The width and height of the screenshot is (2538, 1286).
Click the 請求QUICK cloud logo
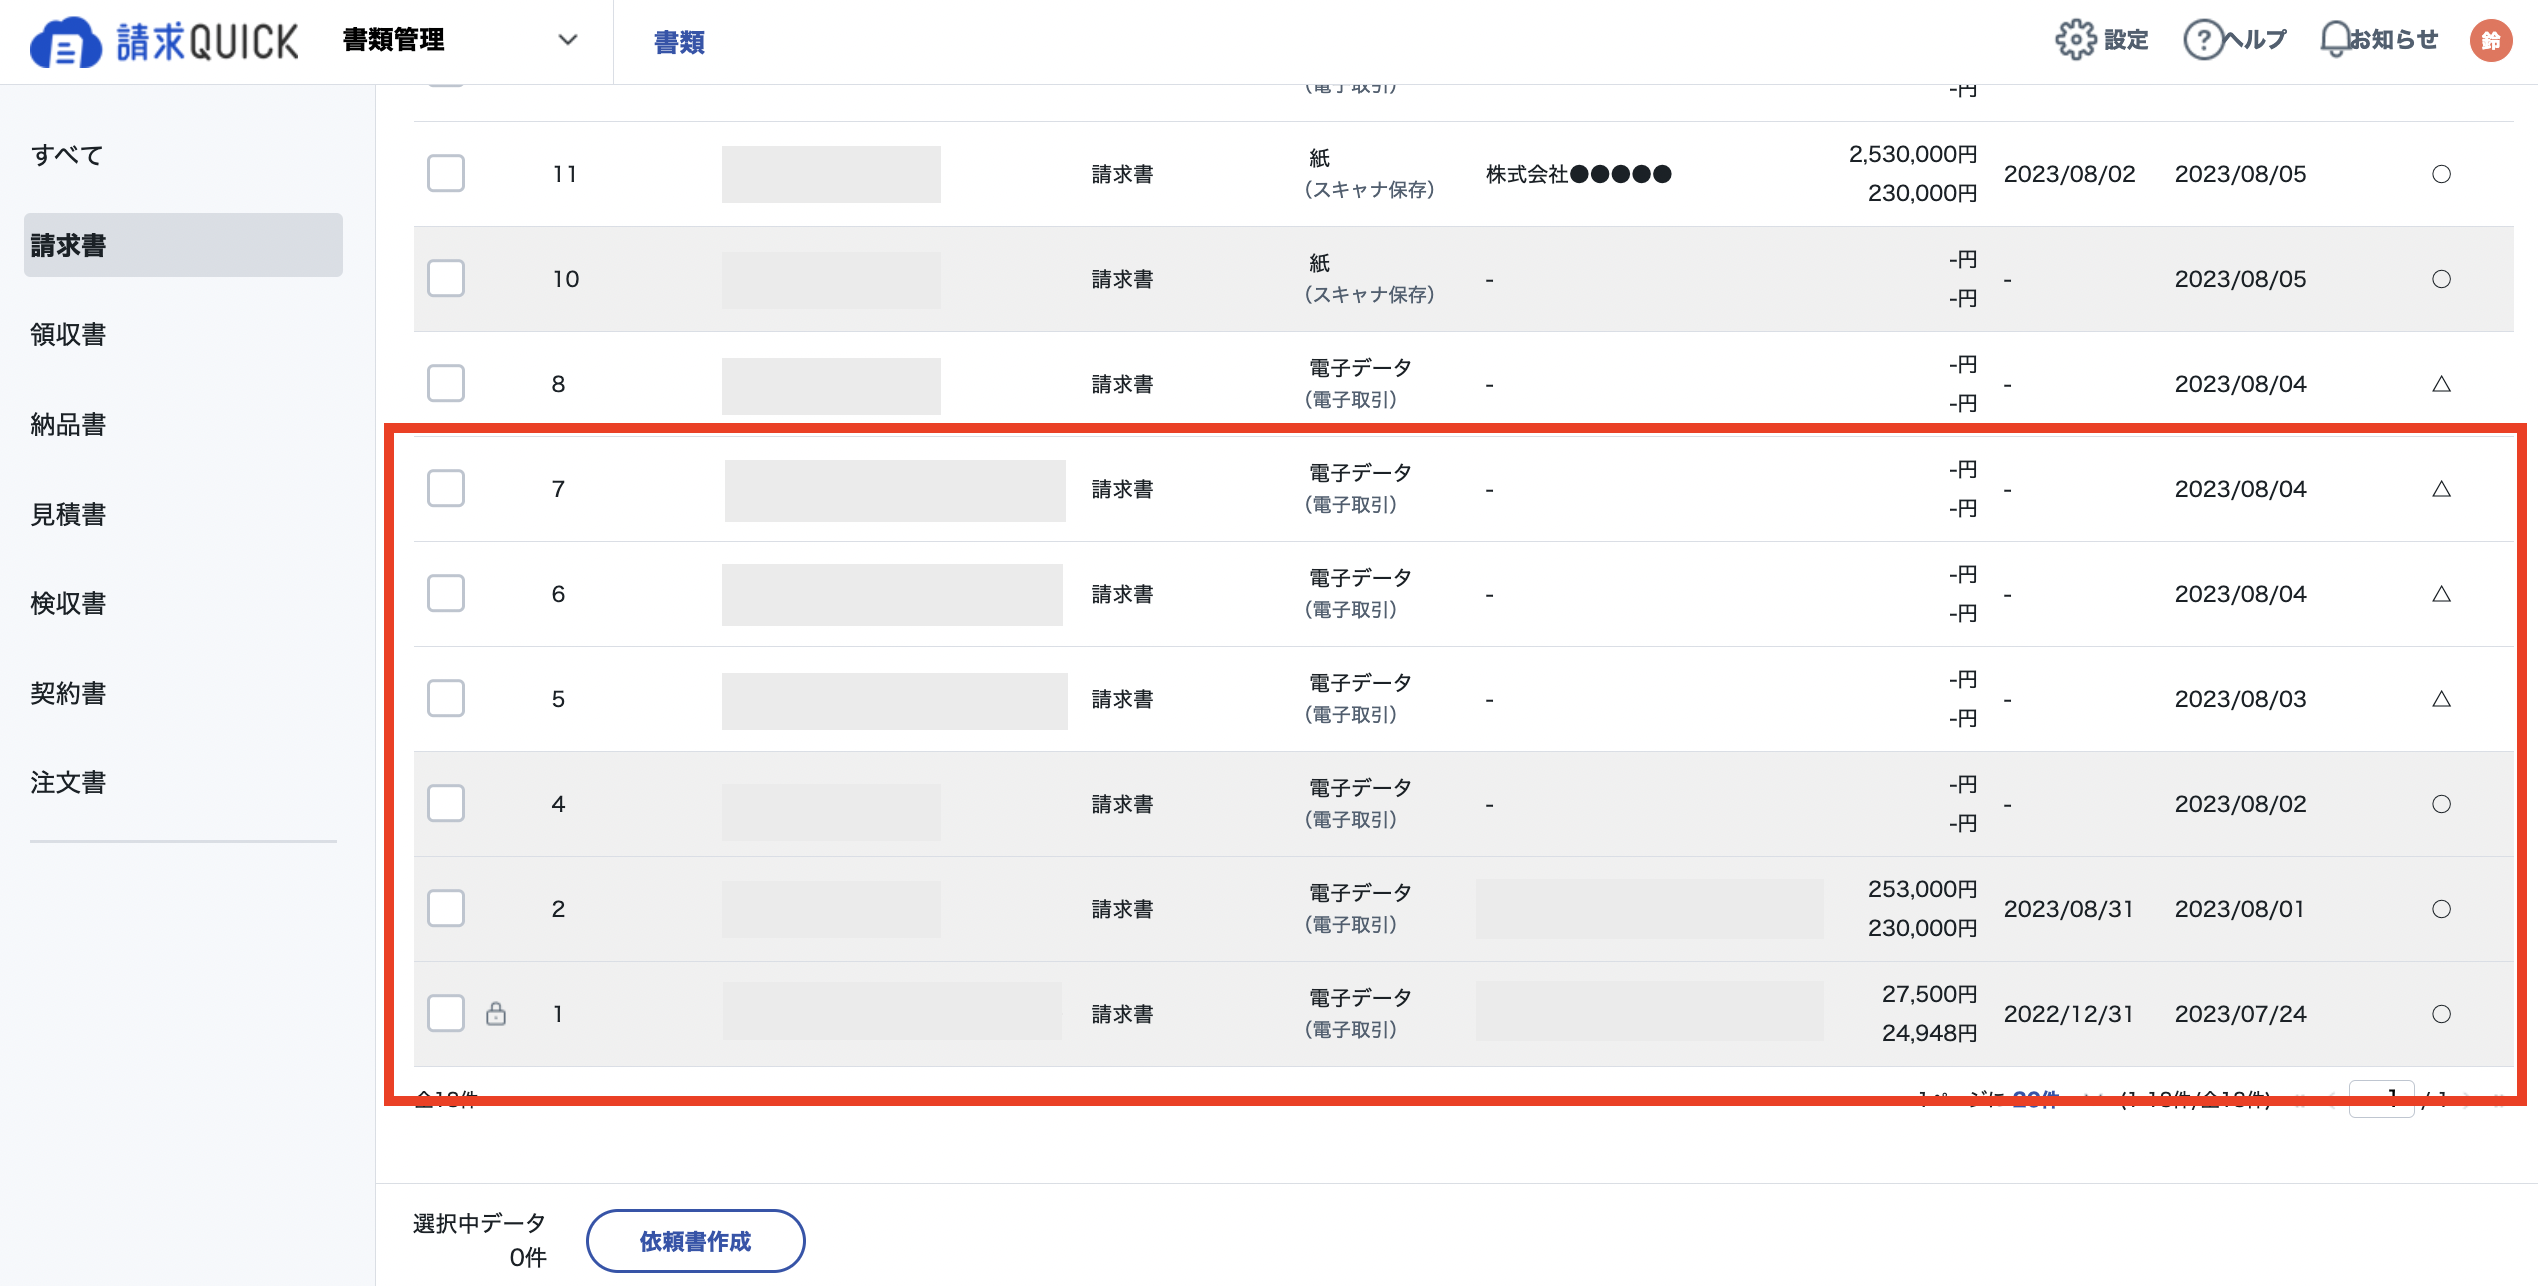(x=165, y=42)
